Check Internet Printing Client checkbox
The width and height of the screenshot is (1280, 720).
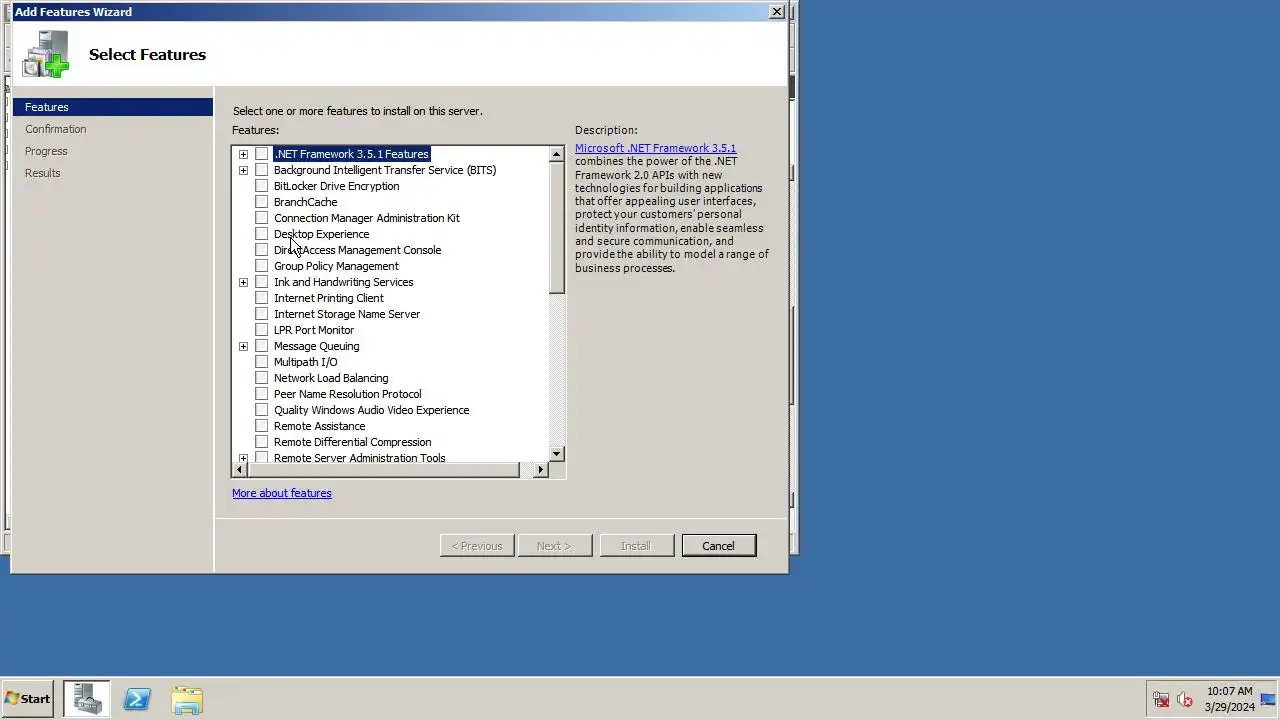click(x=262, y=298)
